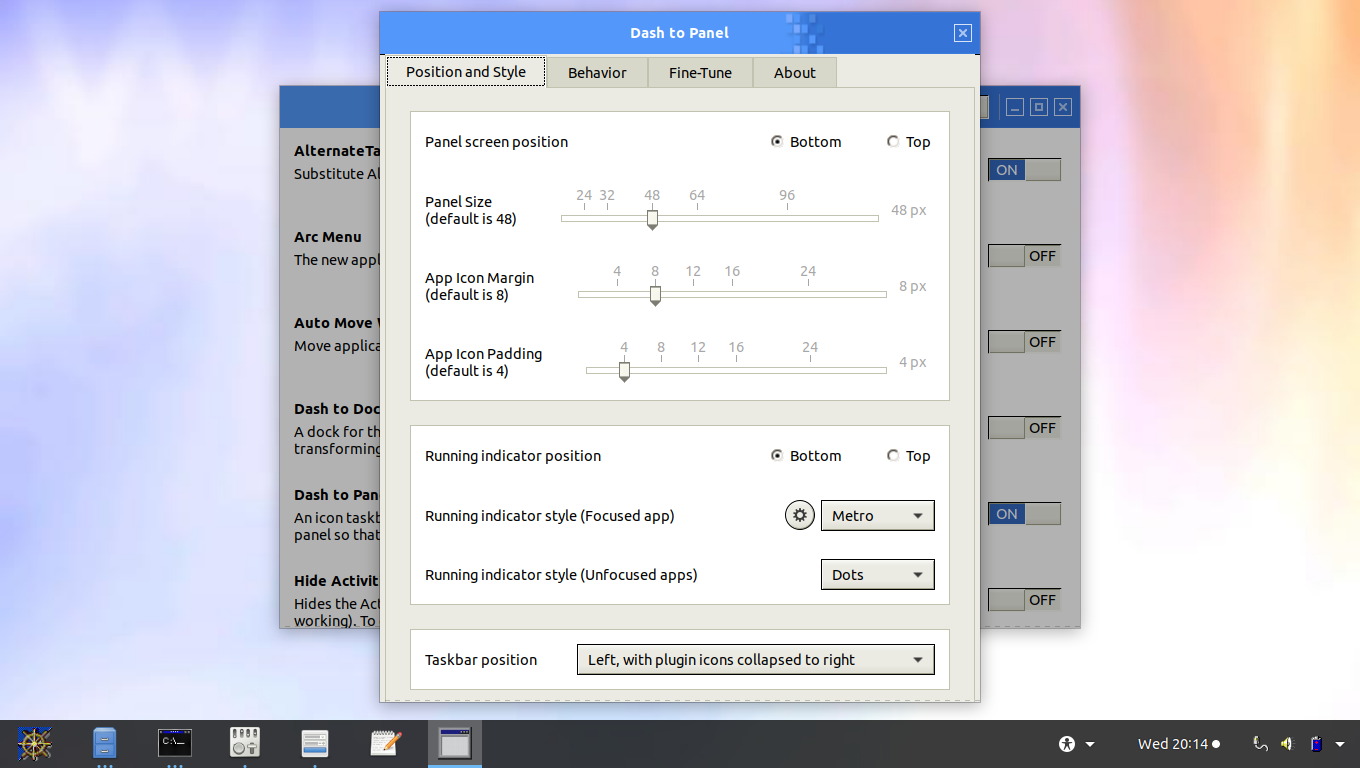
Task: Select Top for Running indicator position
Action: click(x=908, y=456)
